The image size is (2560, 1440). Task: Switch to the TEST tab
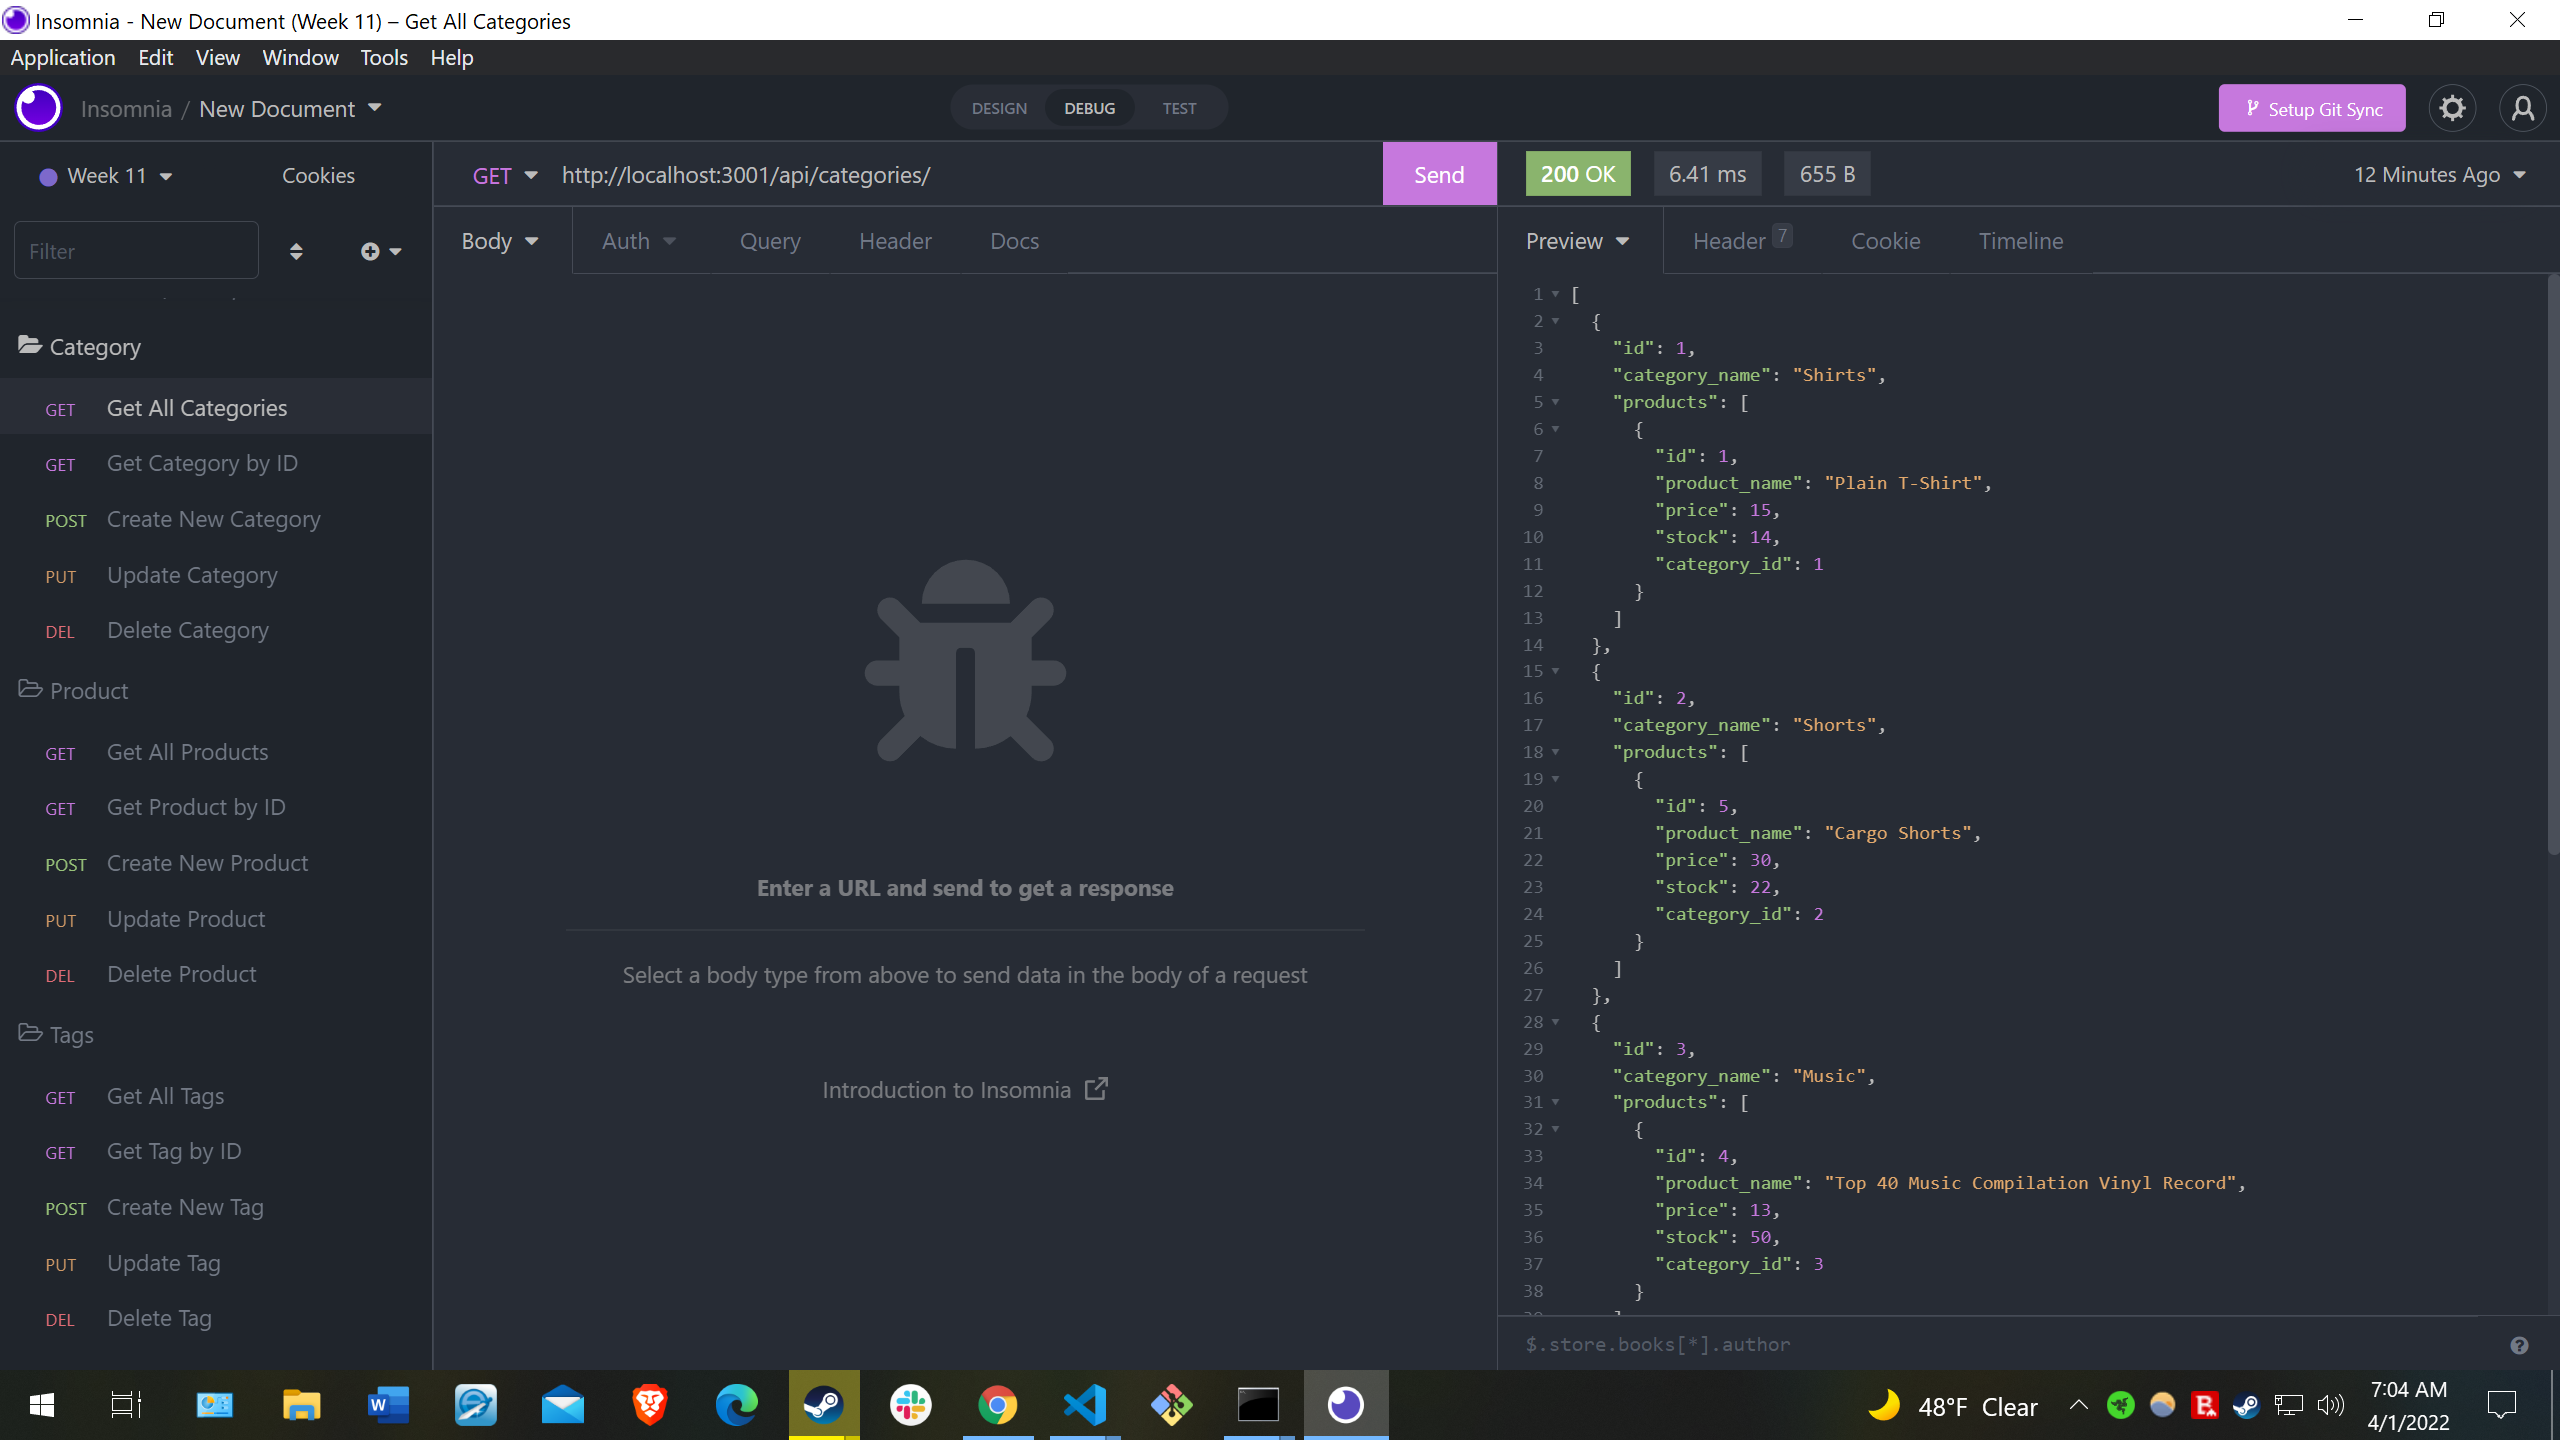1178,107
